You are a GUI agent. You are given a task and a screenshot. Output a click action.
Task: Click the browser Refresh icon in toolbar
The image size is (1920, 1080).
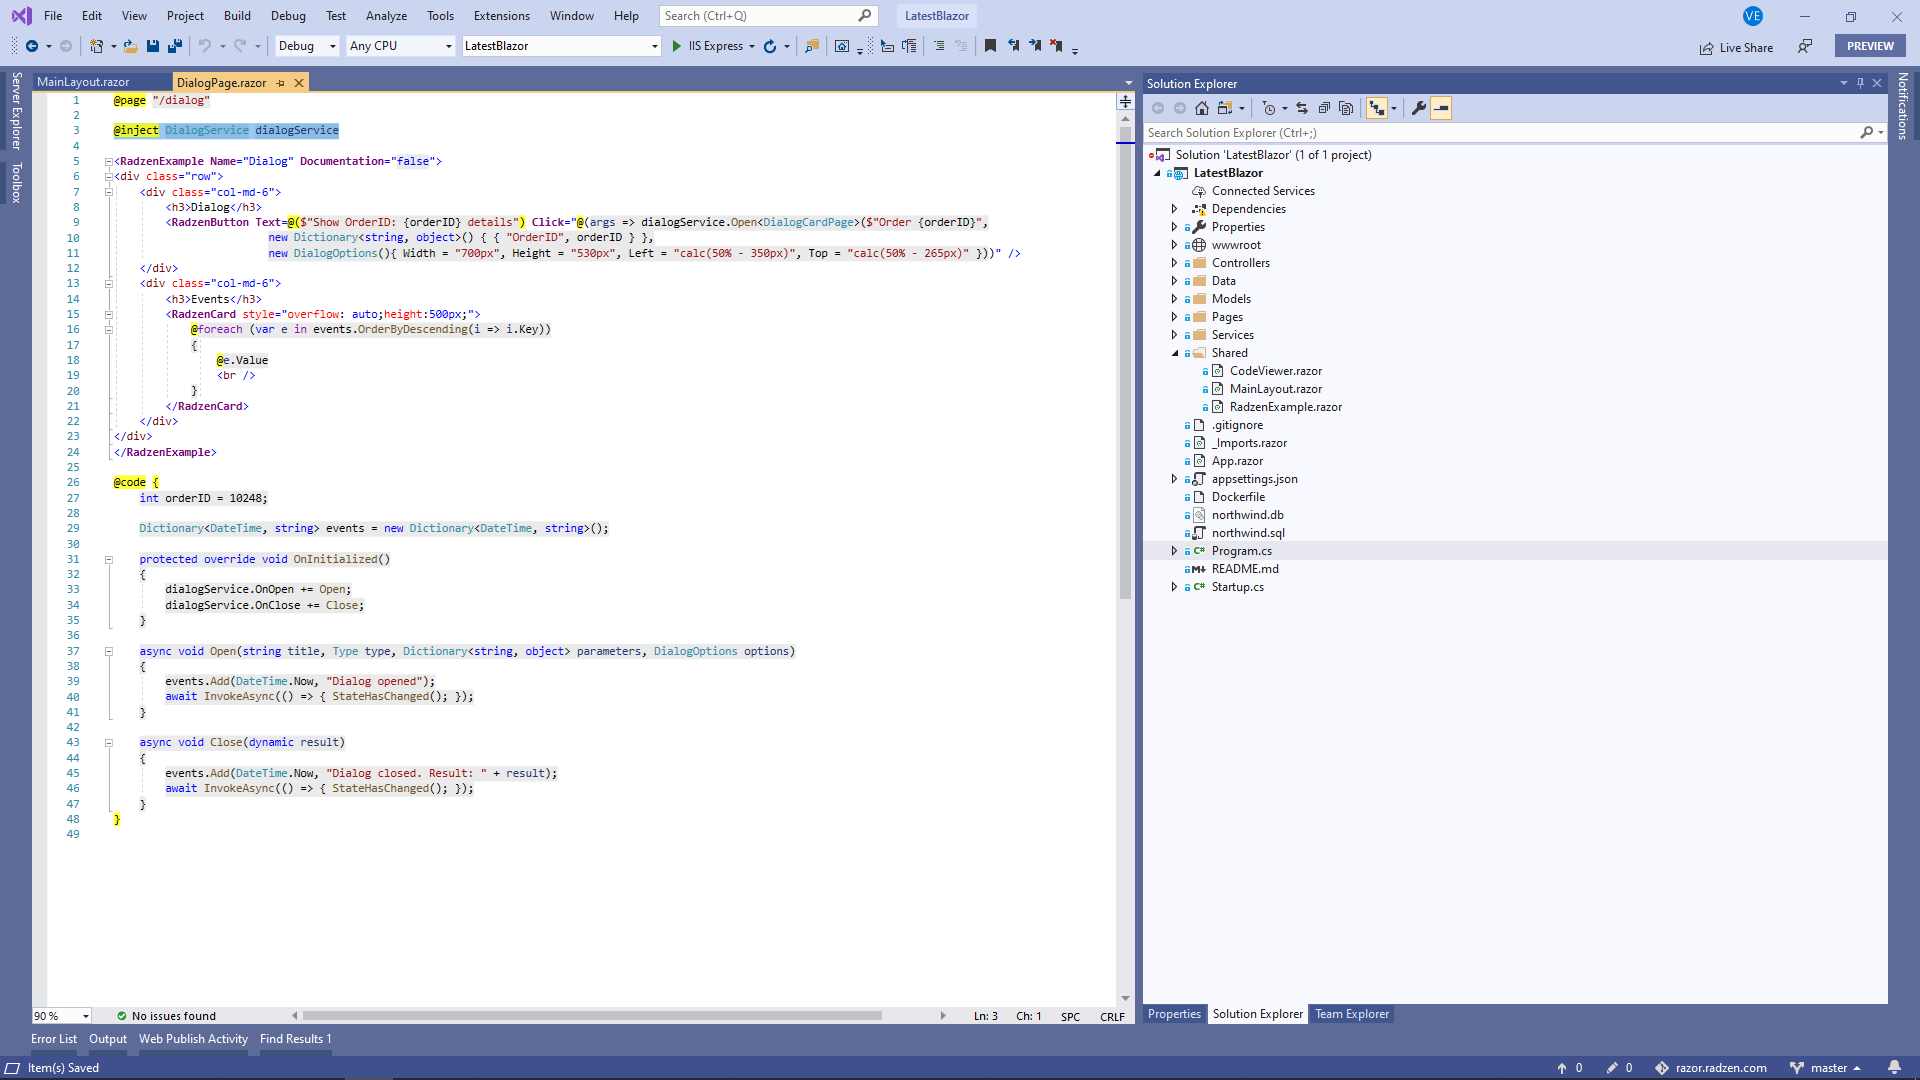point(770,46)
